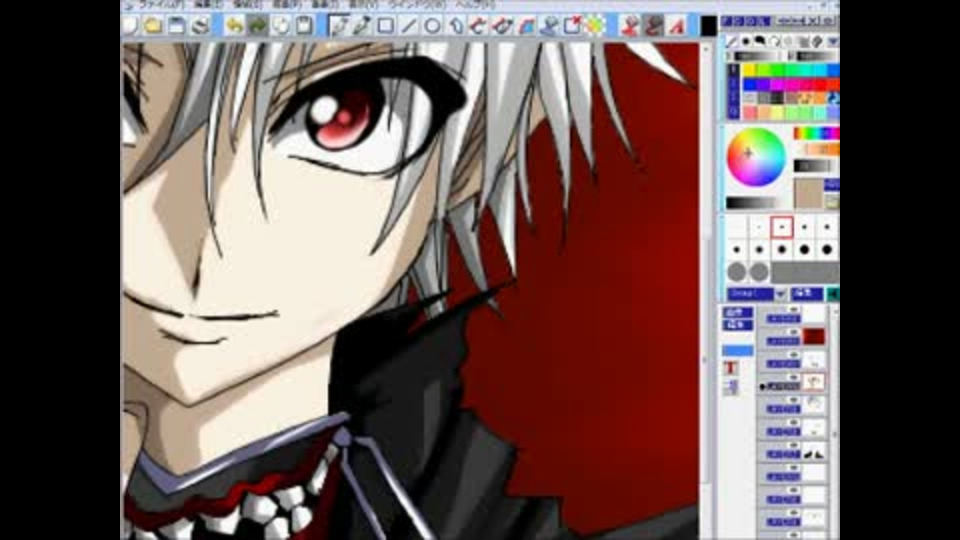Select the circle shape tool
Image resolution: width=960 pixels, height=540 pixels.
432,26
